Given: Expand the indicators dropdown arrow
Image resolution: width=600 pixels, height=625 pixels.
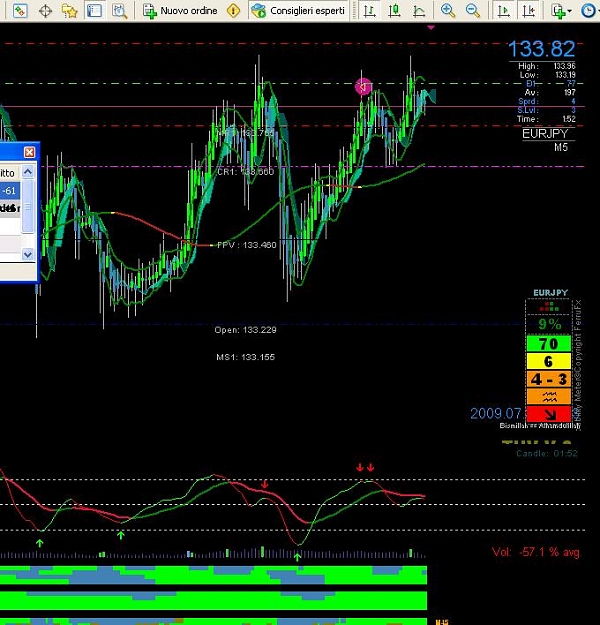Looking at the screenshot, I should [569, 11].
